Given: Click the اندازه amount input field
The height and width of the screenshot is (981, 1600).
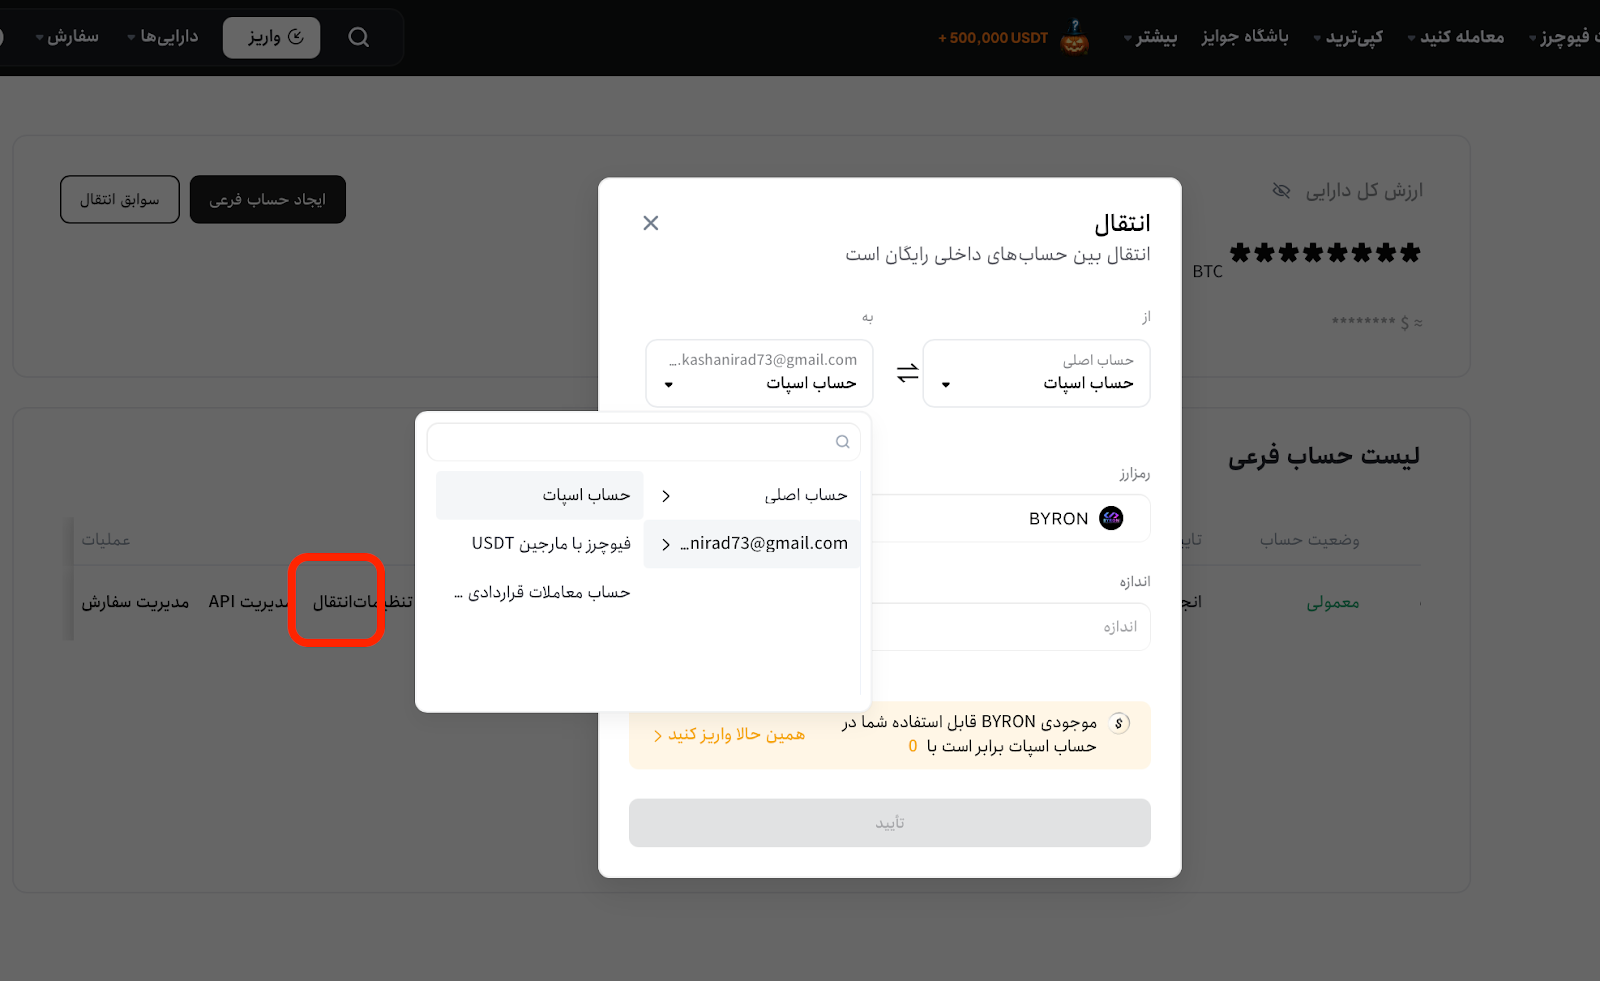Looking at the screenshot, I should 1010,627.
